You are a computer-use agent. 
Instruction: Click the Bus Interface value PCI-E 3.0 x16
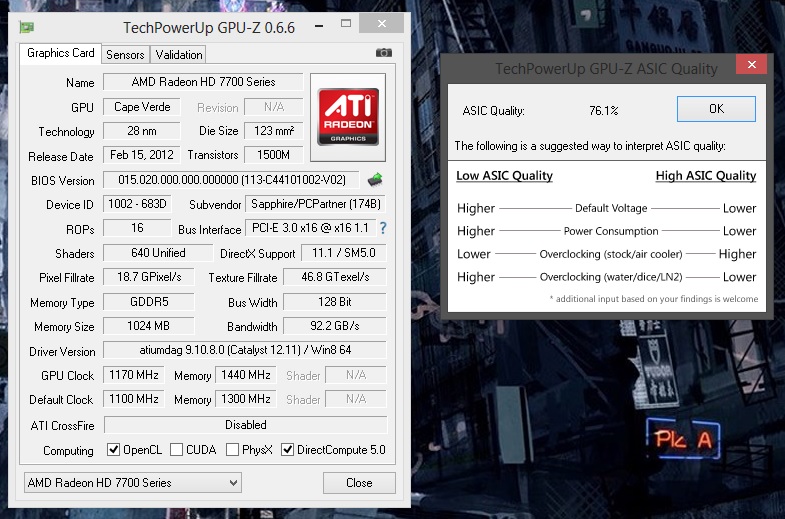[x=310, y=228]
